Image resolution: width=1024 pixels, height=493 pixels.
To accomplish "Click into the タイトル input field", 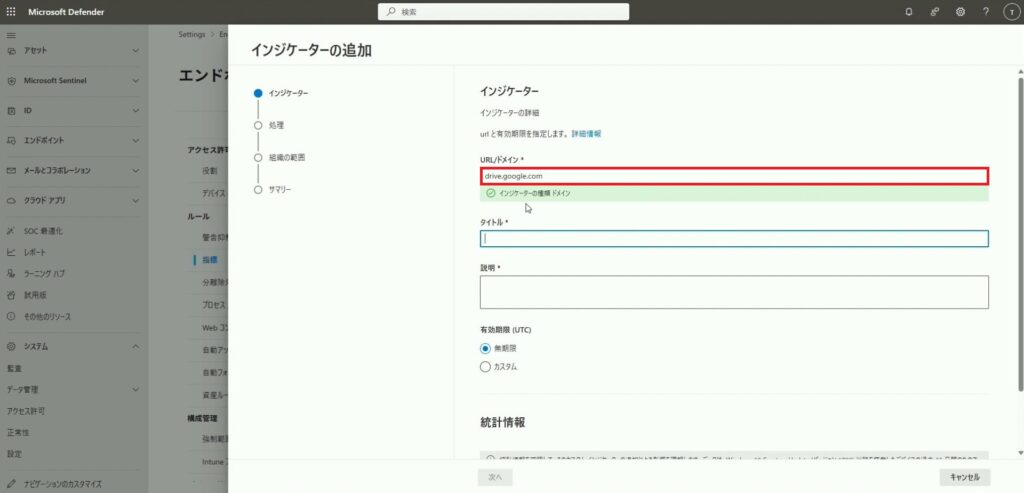I will point(734,239).
